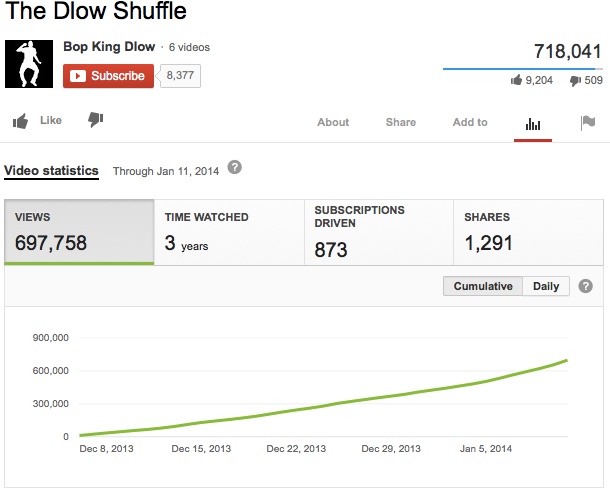This screenshot has height=489, width=610.
Task: Click the channel avatar dancer thumbnail
Action: coord(29,64)
